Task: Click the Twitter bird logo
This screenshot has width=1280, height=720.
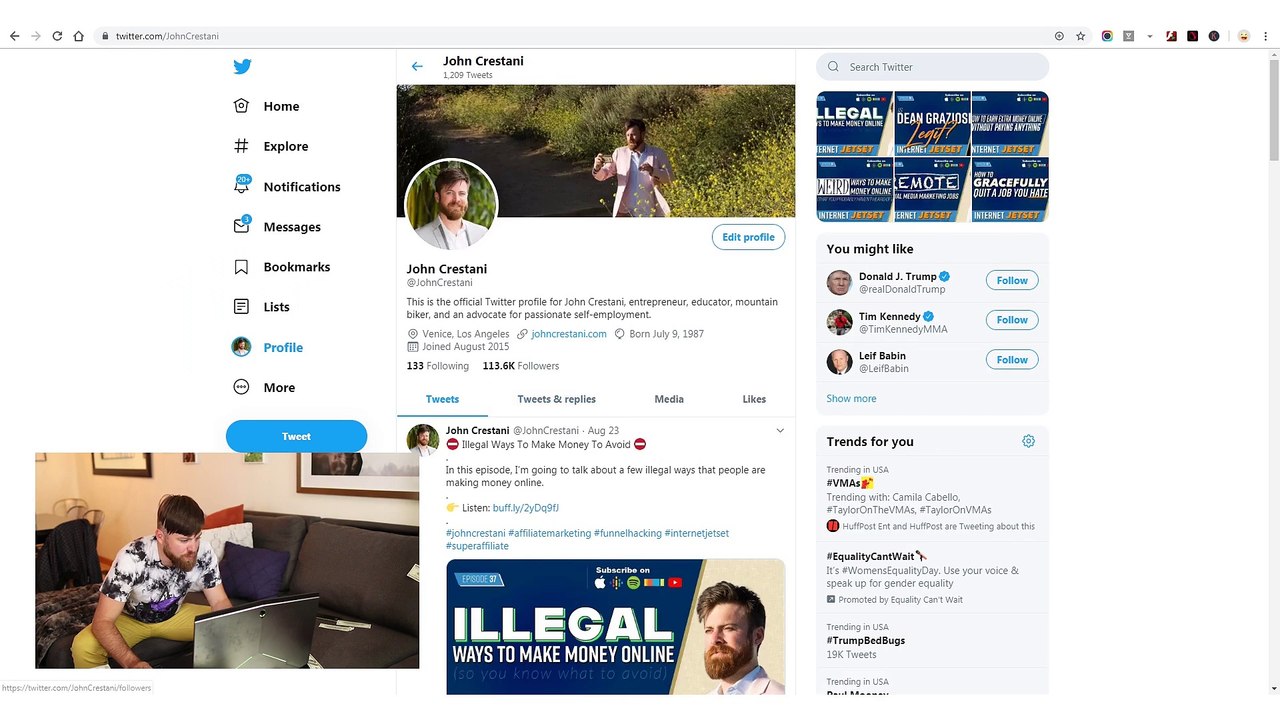Action: (x=242, y=67)
